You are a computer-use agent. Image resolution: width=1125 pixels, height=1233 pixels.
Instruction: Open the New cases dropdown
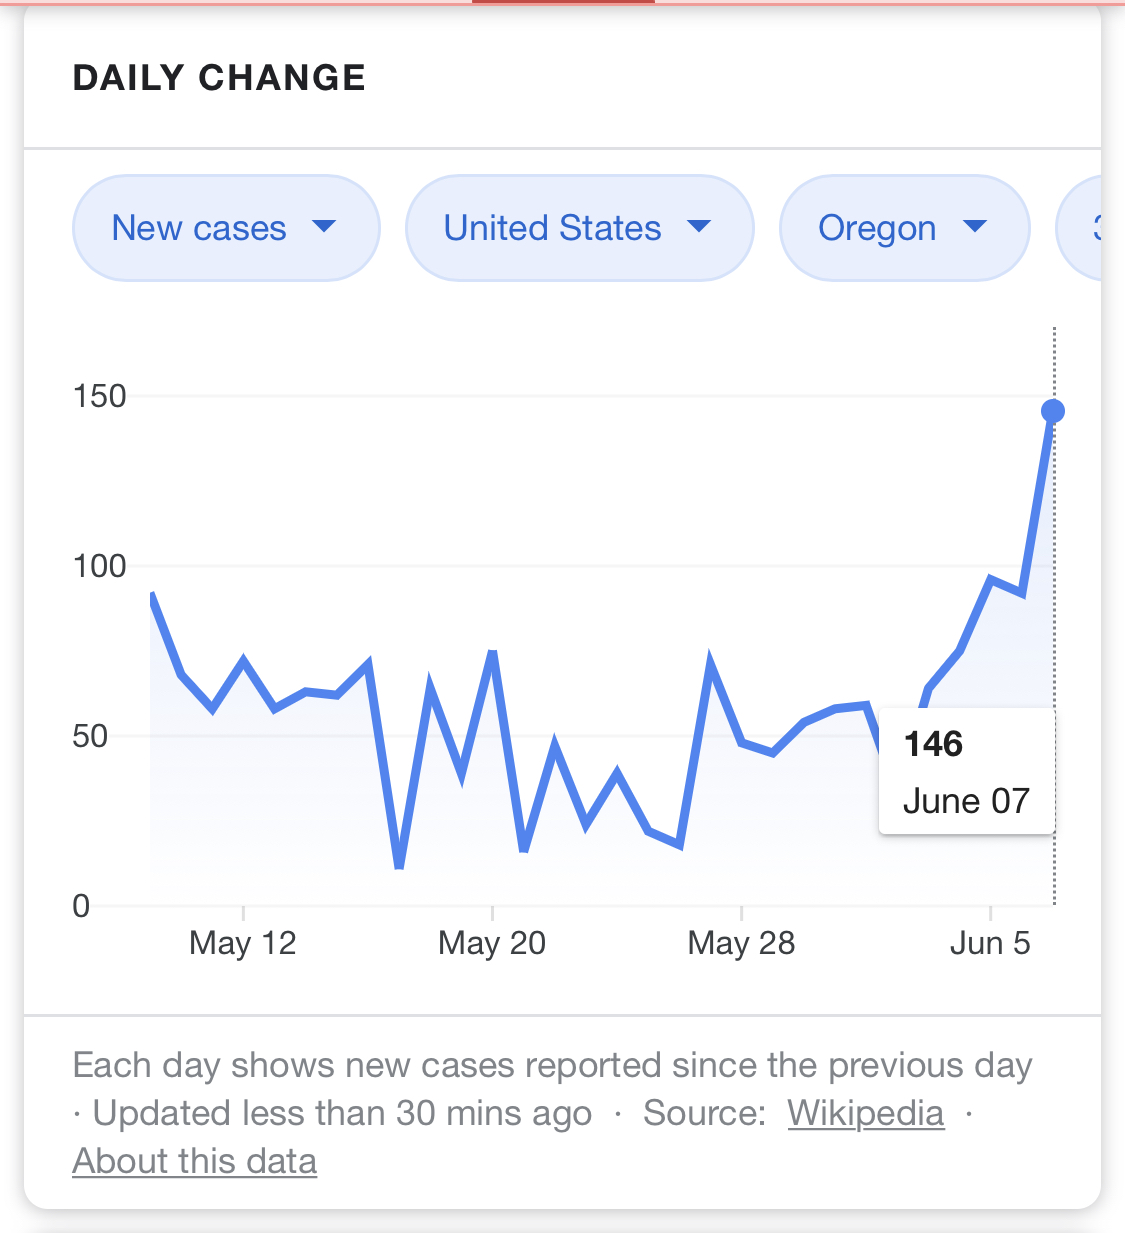point(200,229)
